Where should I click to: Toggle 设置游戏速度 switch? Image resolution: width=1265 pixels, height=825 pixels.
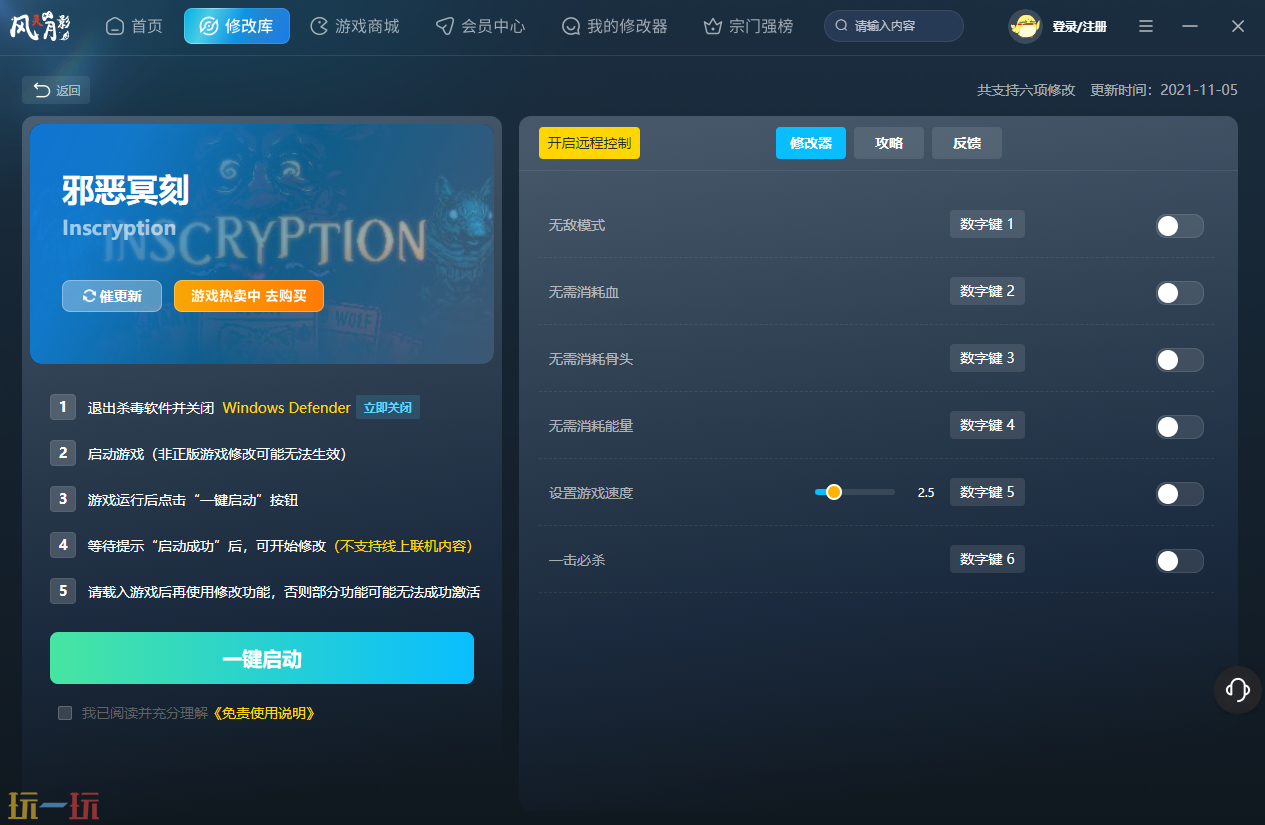[x=1179, y=494]
